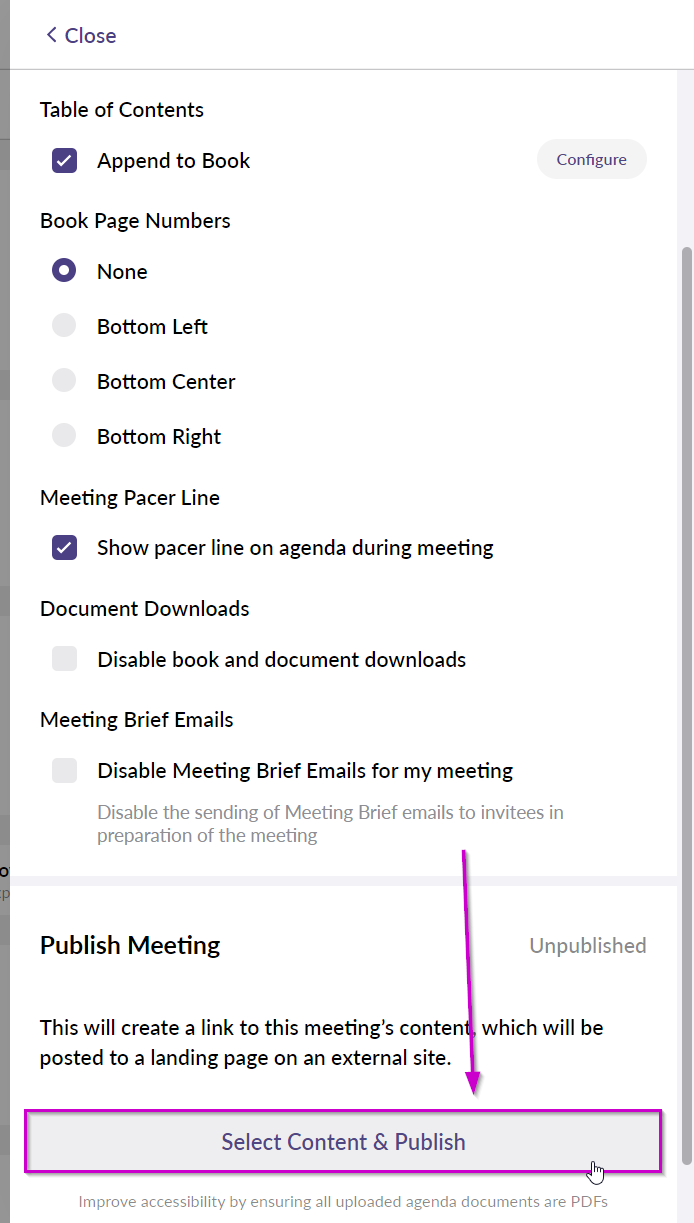
Task: Choose Bottom Left page number position
Action: coord(65,326)
